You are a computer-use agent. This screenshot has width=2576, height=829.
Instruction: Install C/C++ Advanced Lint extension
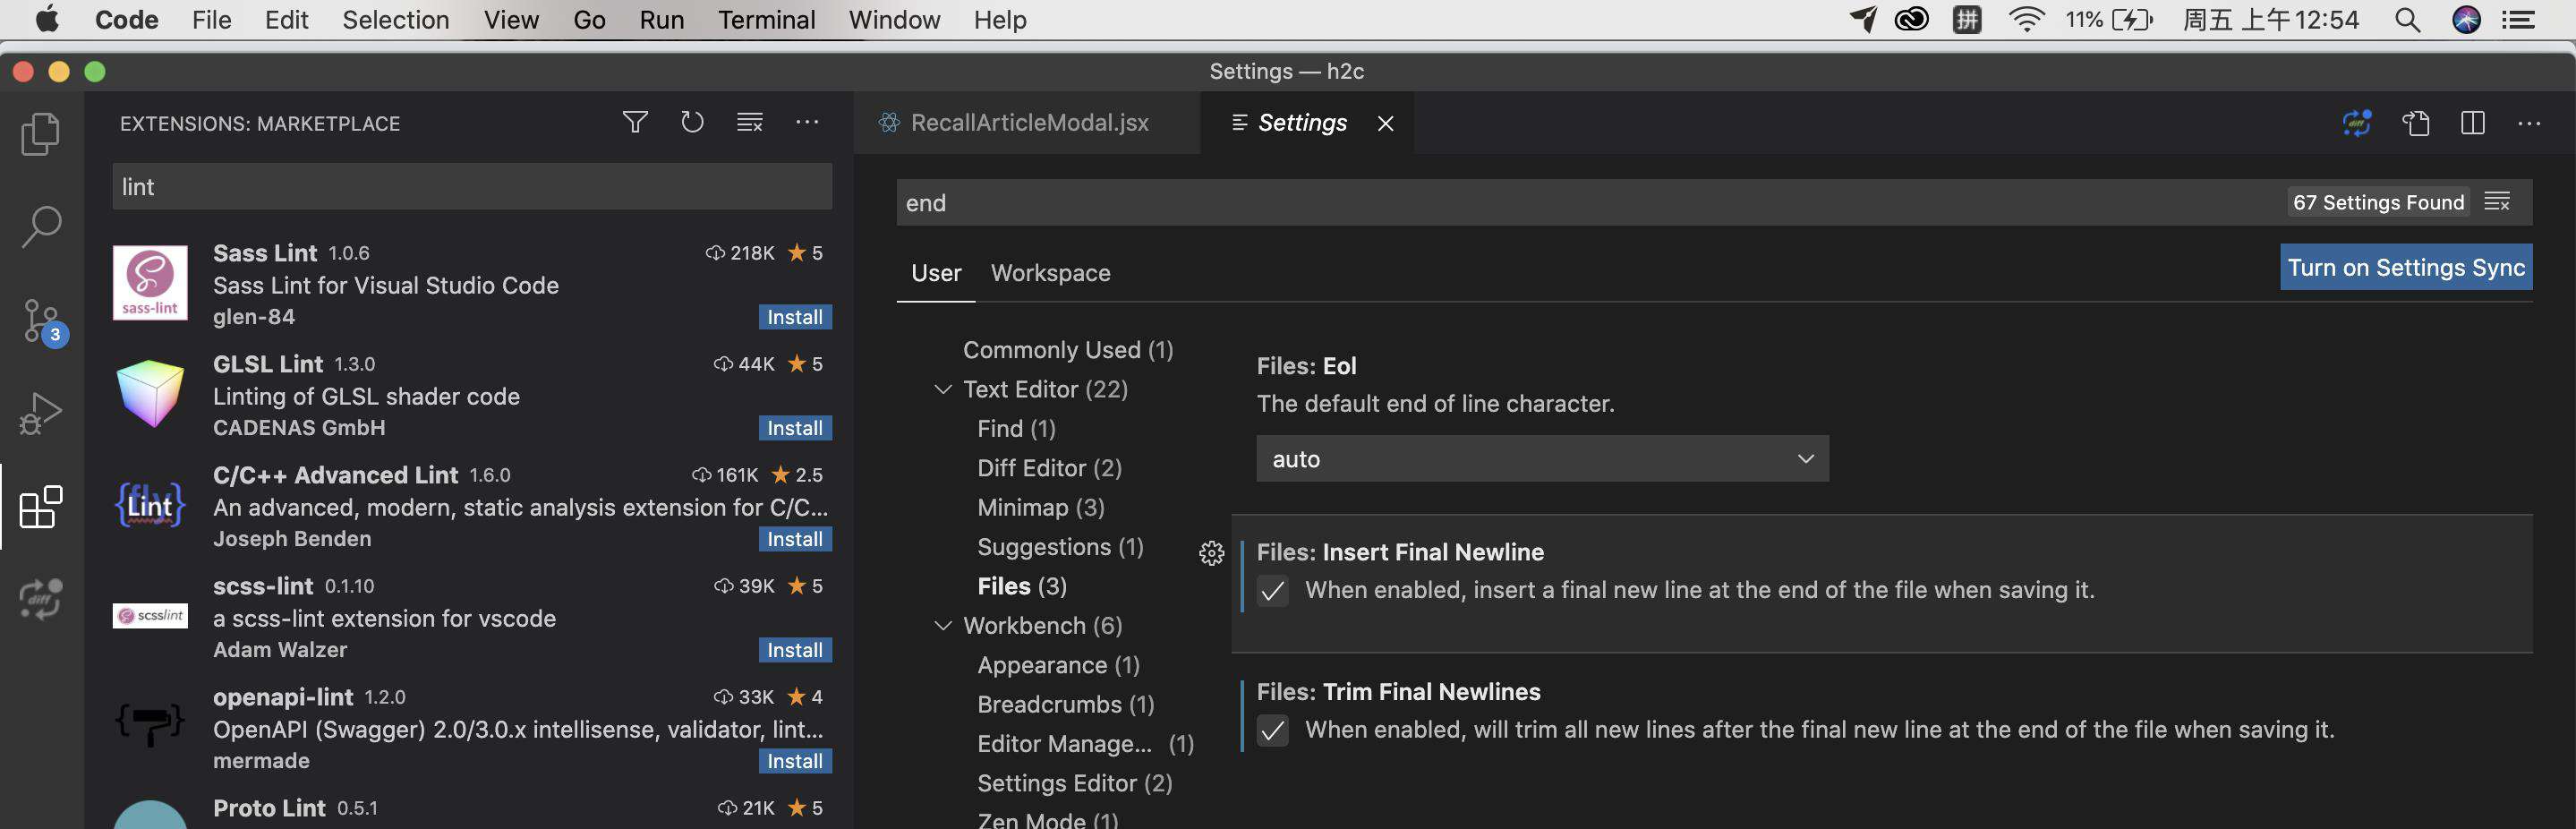click(795, 539)
